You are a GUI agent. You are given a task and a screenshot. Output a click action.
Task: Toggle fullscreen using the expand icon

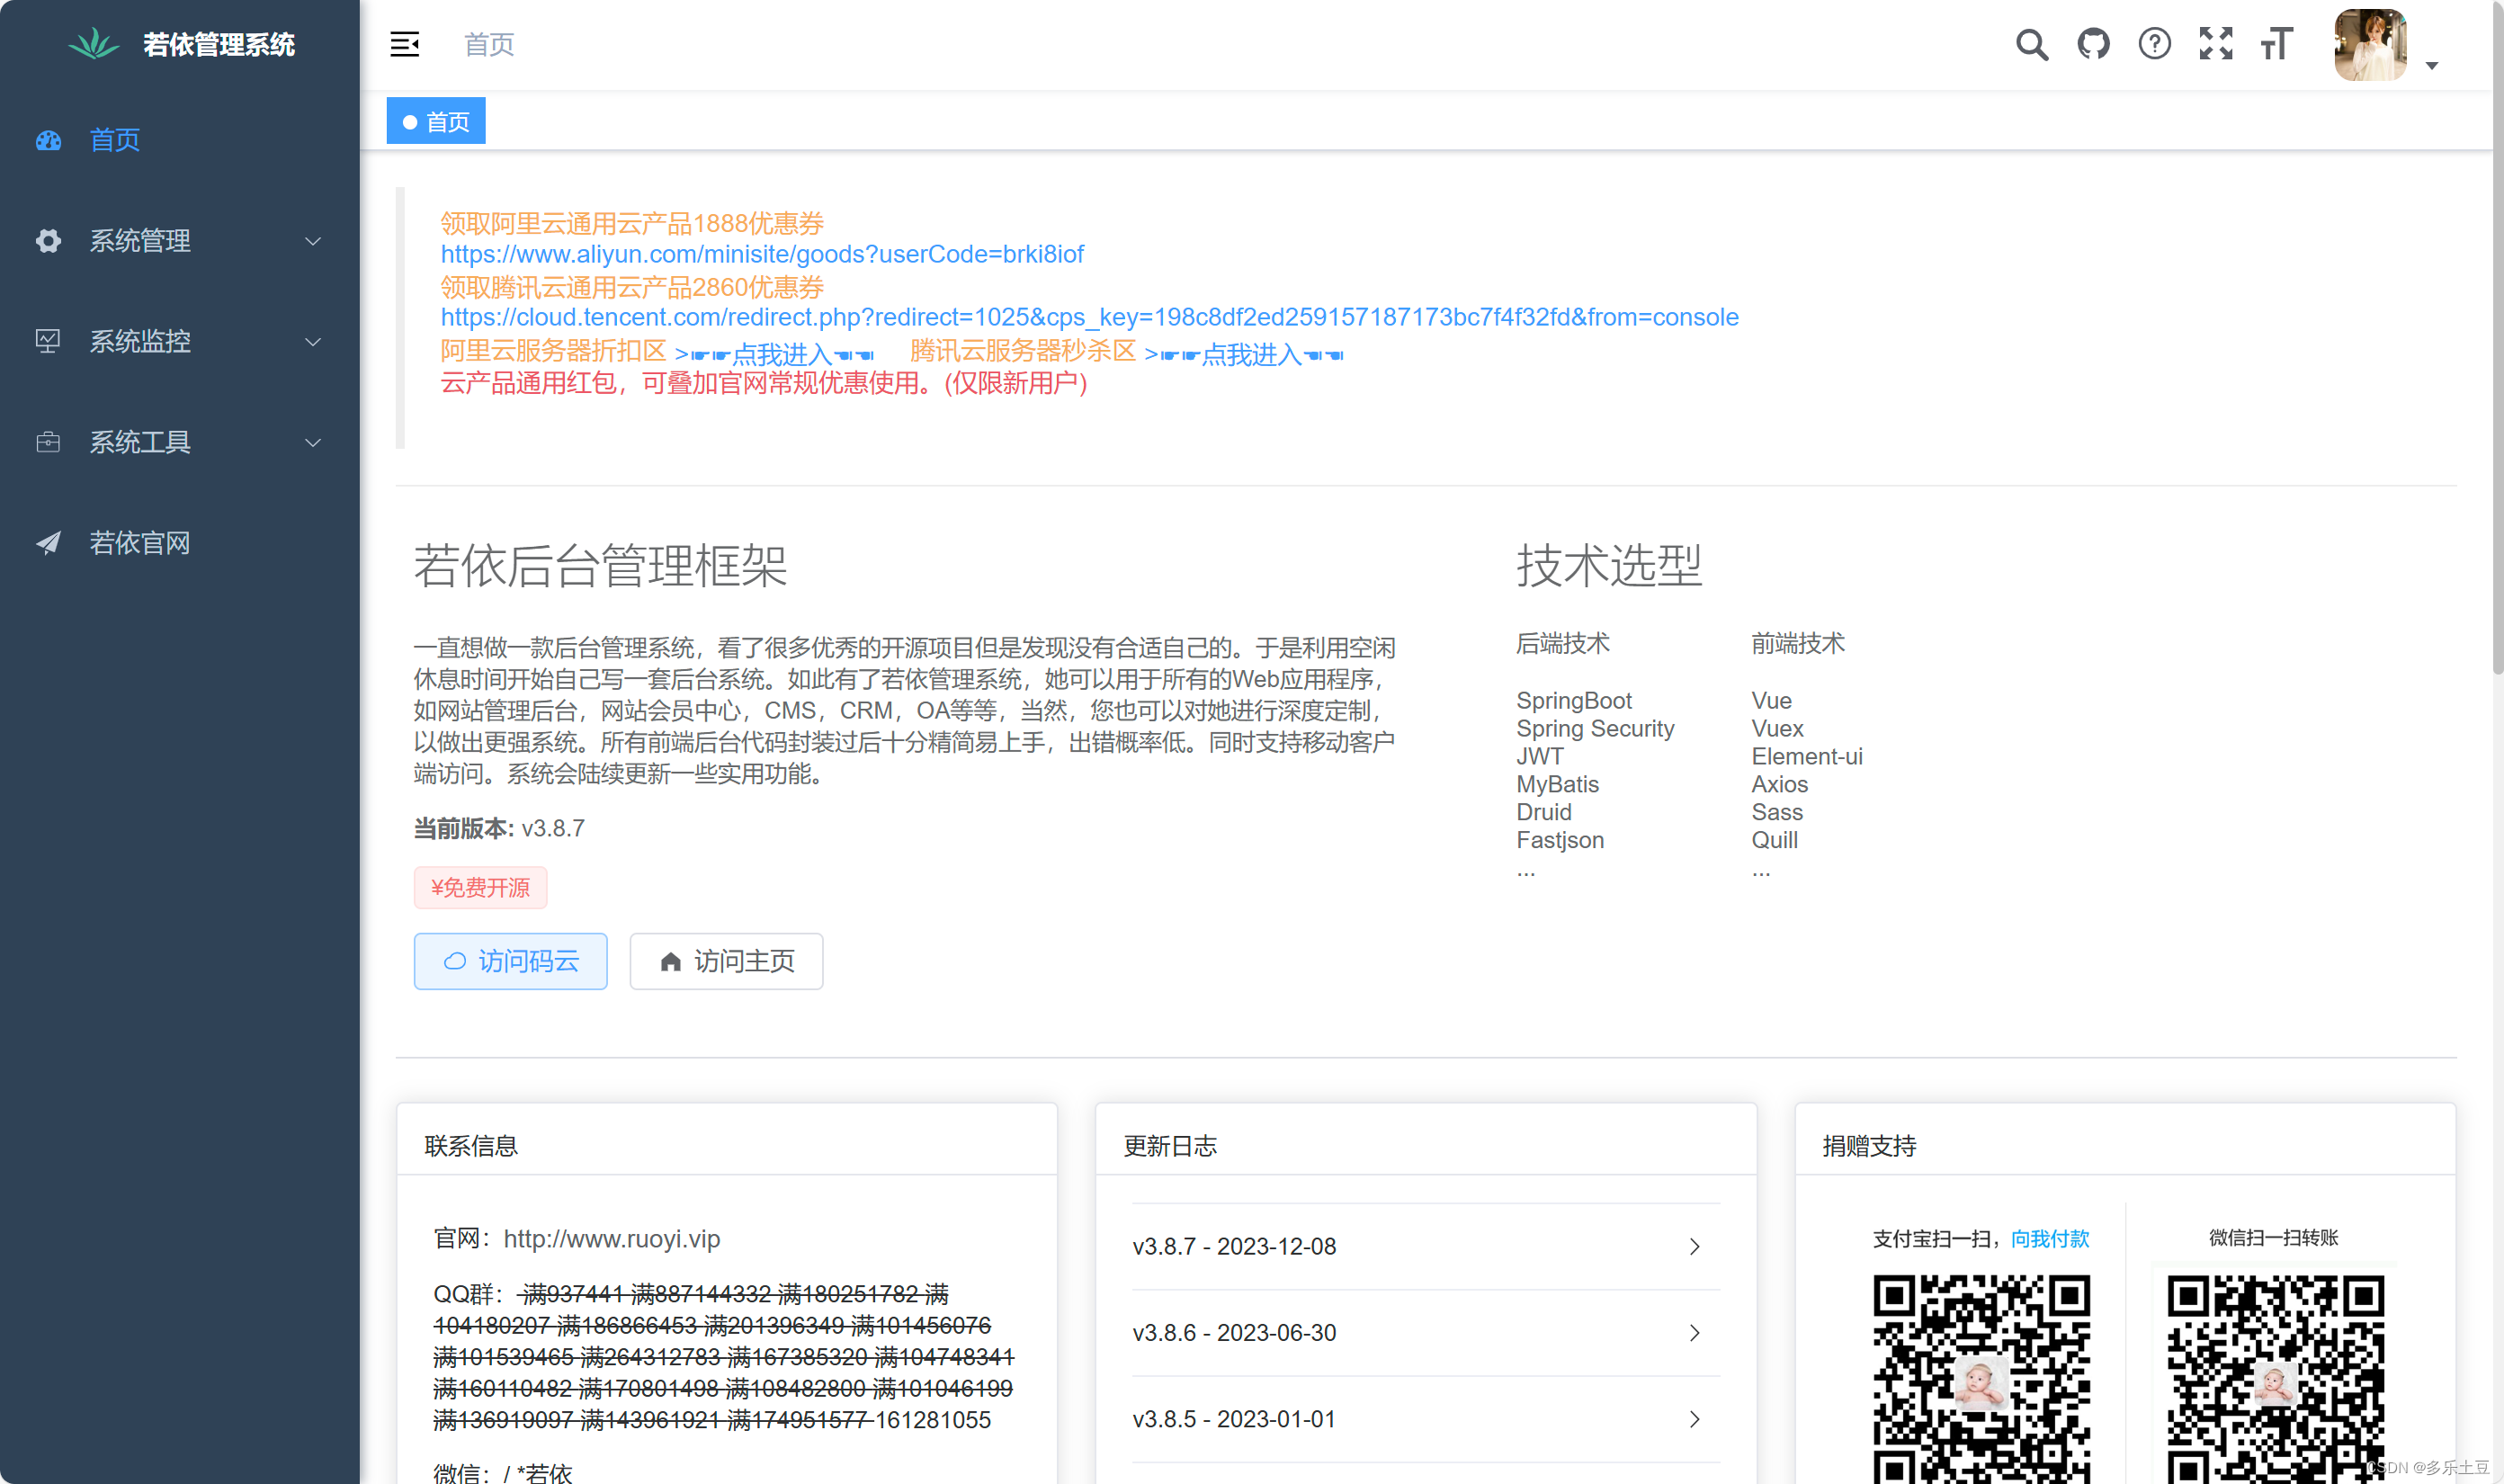2216,45
